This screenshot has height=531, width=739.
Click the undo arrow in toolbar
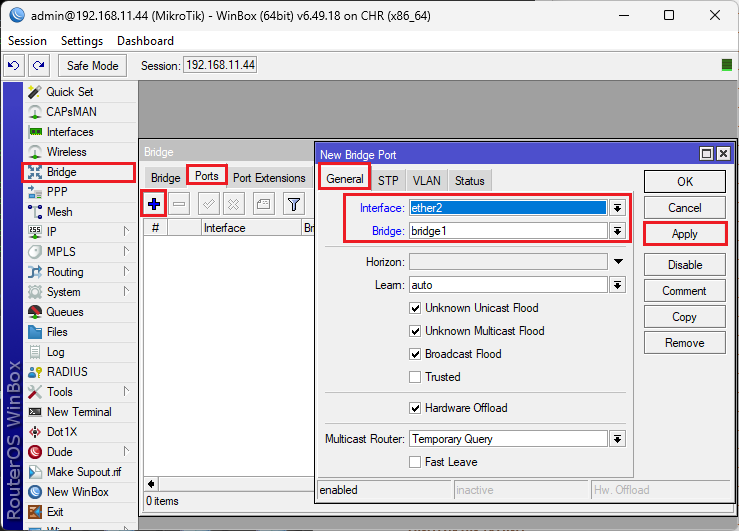tap(14, 65)
